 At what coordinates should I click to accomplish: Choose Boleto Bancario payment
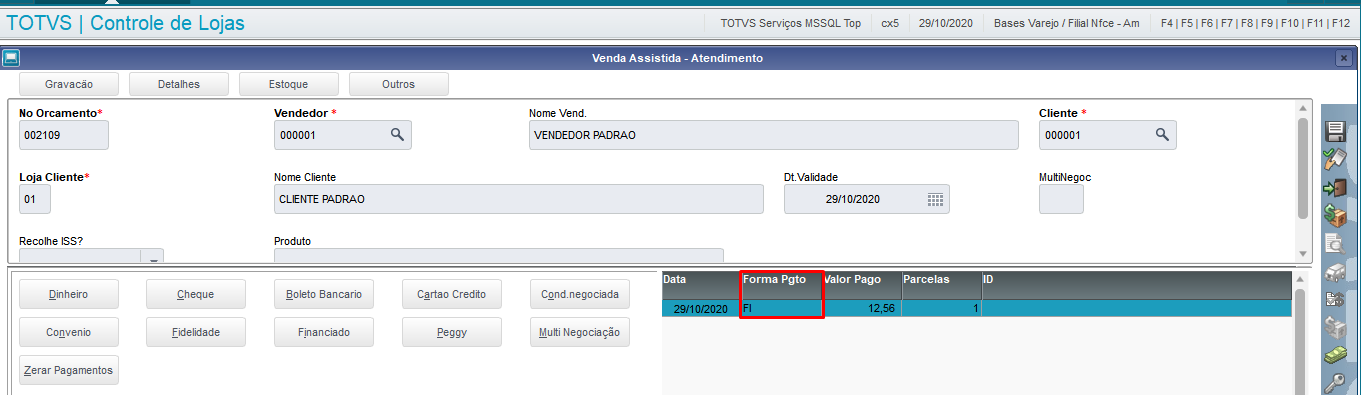click(324, 294)
